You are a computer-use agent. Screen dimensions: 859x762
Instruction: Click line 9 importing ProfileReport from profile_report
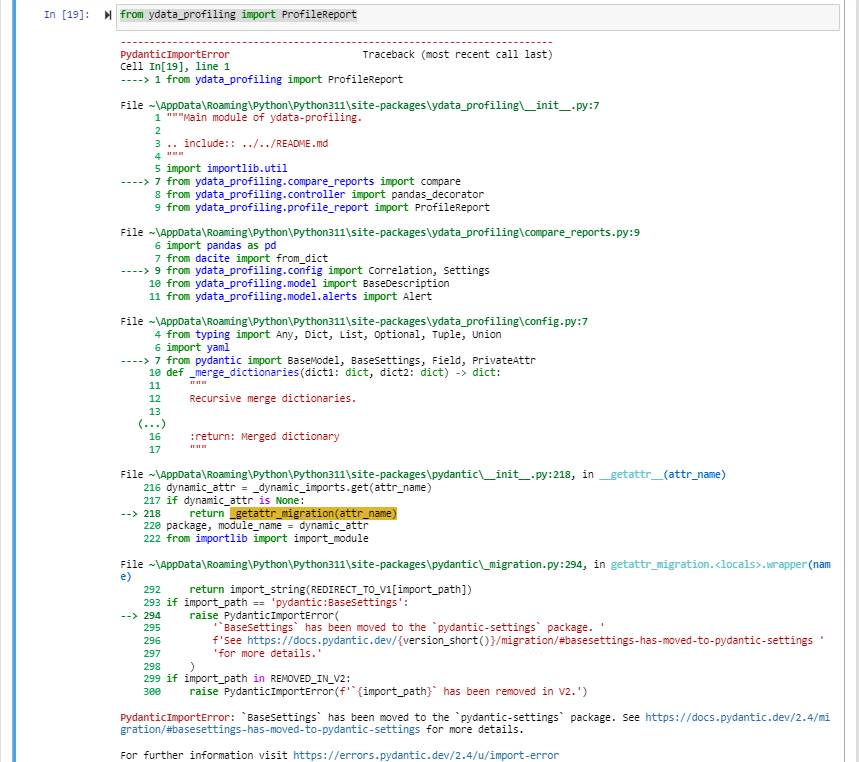[328, 208]
